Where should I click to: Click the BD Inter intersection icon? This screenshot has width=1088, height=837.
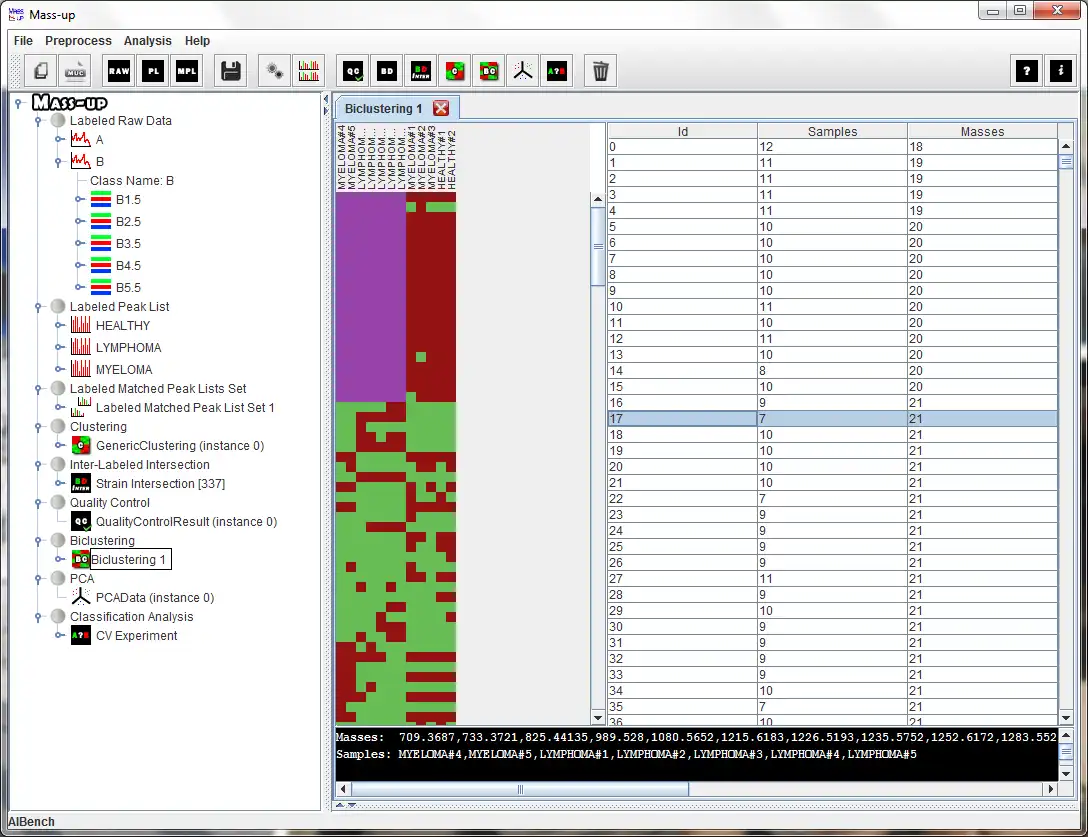pos(421,71)
